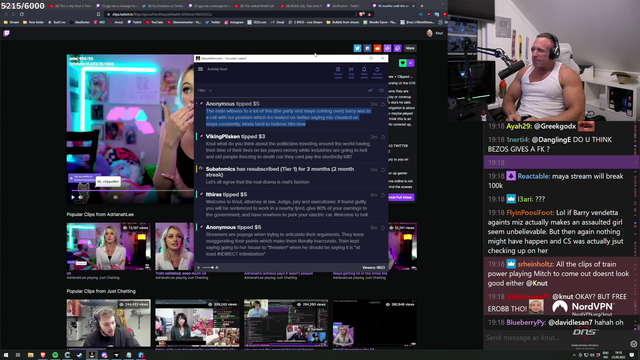Switch to the 'This is why Knut is Twitch' tab

point(72,6)
